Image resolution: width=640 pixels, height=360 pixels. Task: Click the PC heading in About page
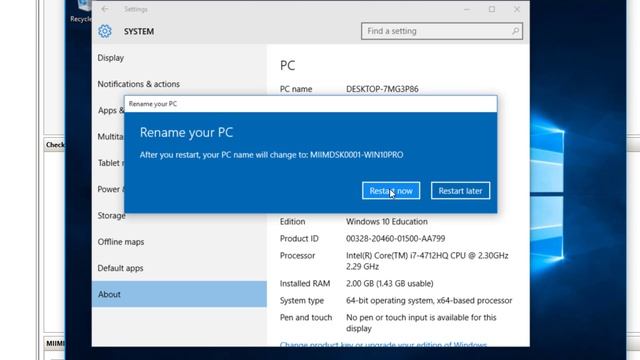[x=287, y=66]
